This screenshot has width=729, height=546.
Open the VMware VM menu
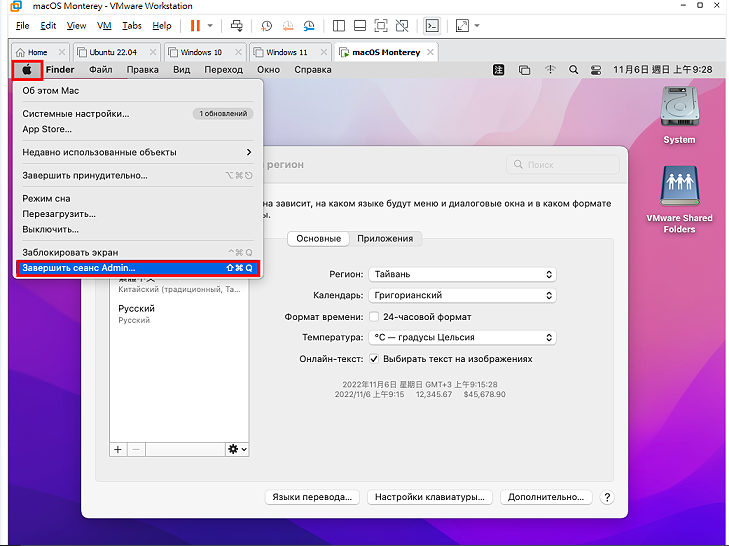click(104, 26)
